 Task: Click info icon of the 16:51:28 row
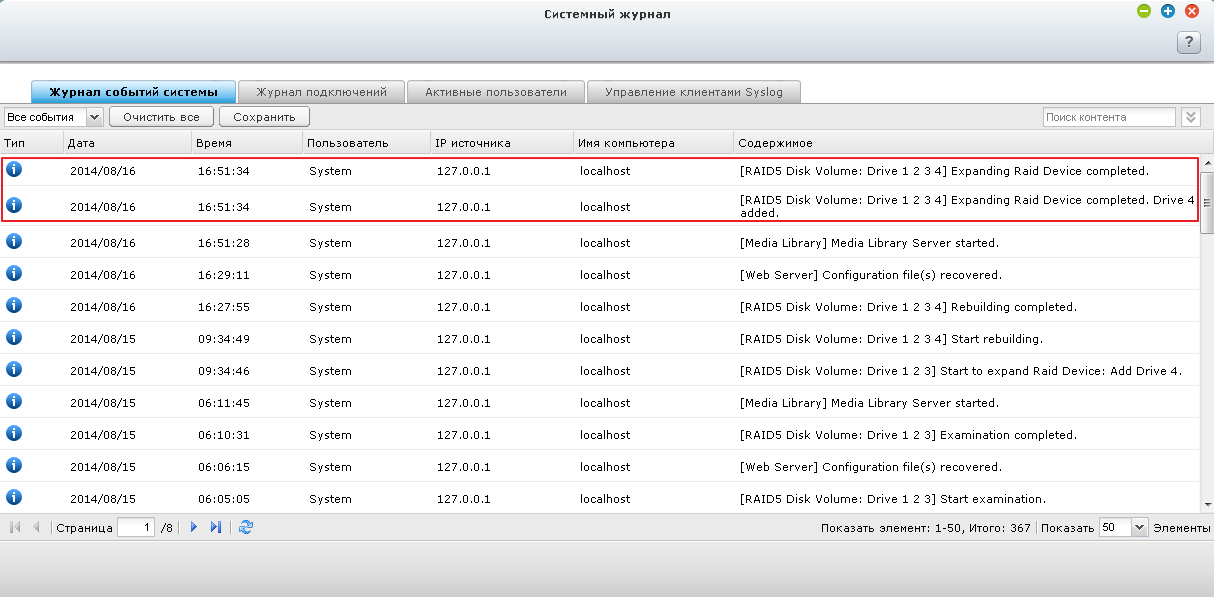click(x=14, y=241)
